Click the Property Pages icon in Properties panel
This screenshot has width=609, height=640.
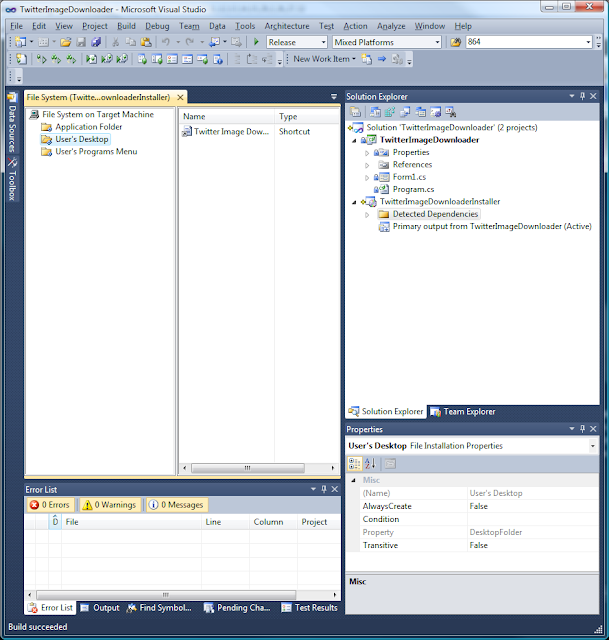(390, 464)
